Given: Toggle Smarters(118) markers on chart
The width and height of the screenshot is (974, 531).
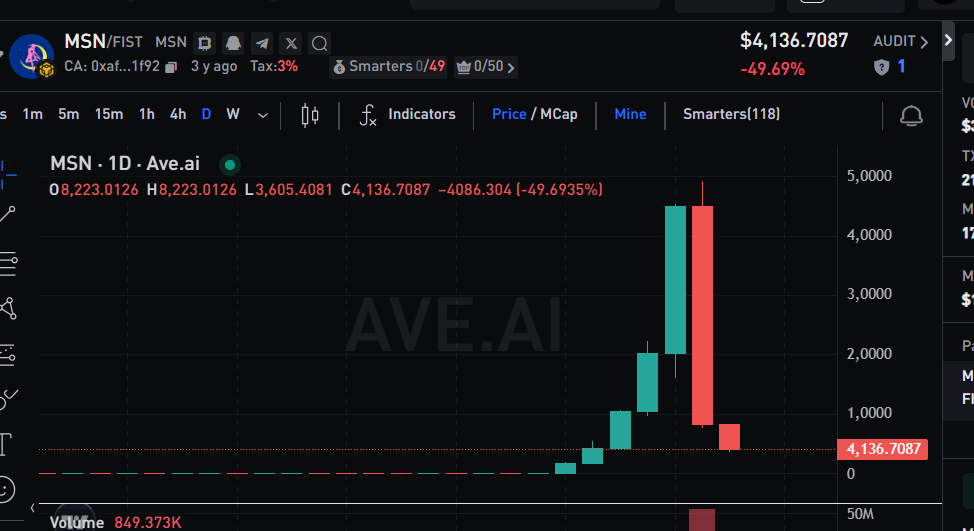Looking at the screenshot, I should [x=731, y=114].
